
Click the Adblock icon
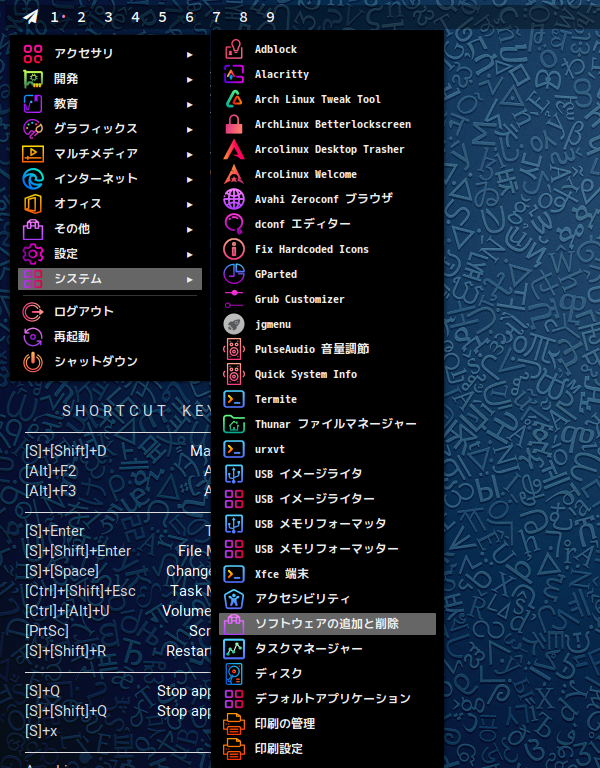pyautogui.click(x=234, y=49)
